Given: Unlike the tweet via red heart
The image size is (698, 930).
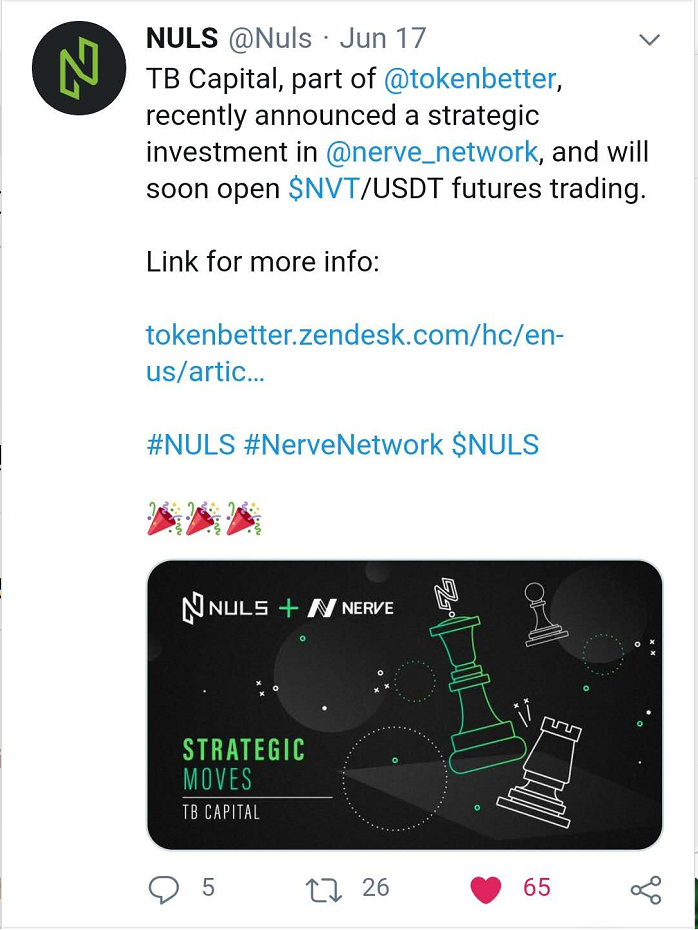Looking at the screenshot, I should [486, 889].
